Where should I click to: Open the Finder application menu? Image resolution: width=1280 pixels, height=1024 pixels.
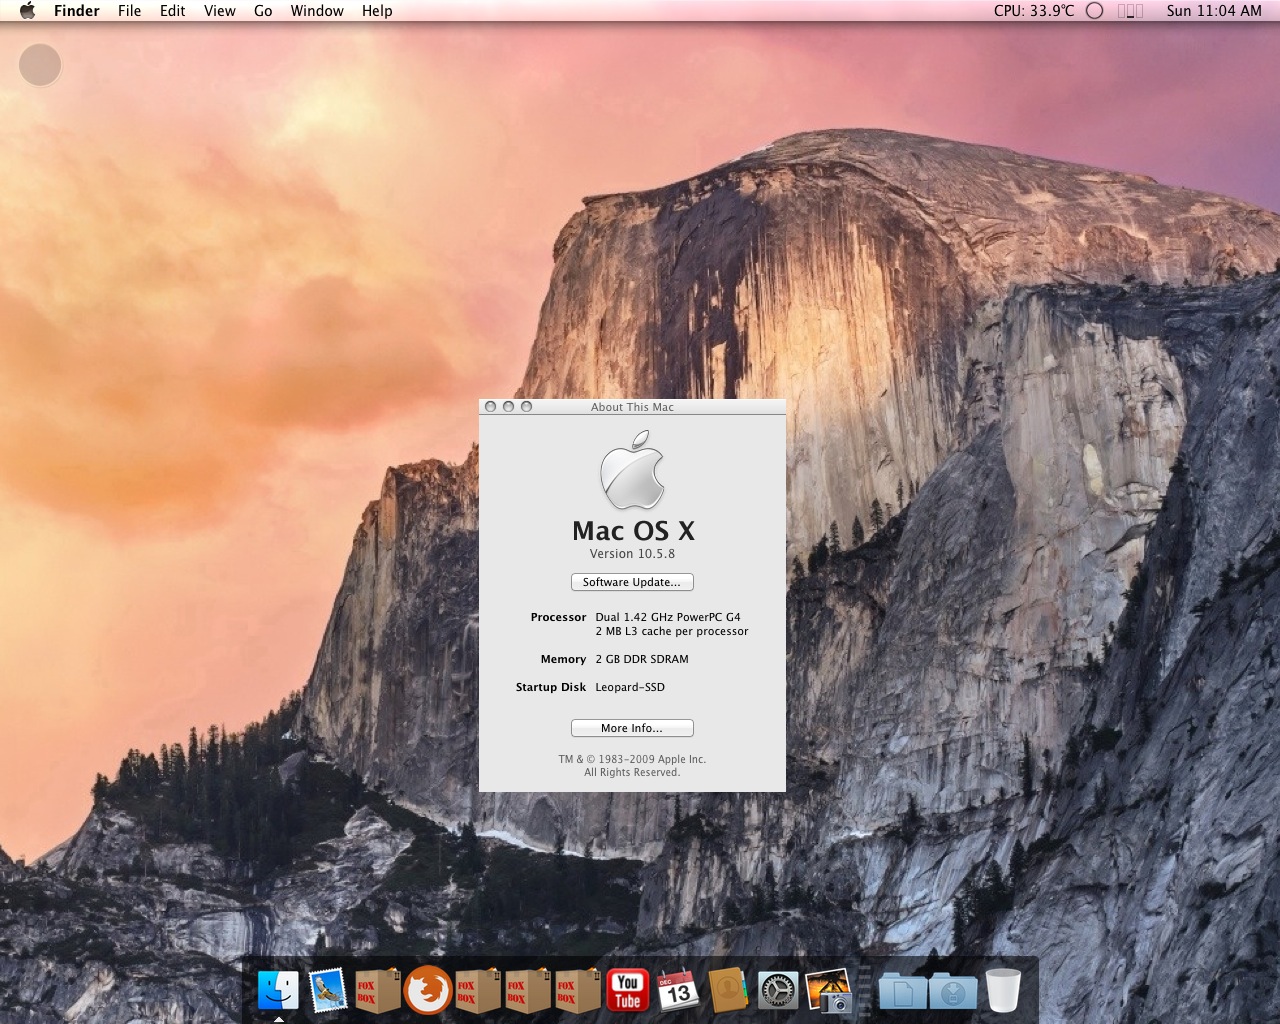click(x=77, y=11)
